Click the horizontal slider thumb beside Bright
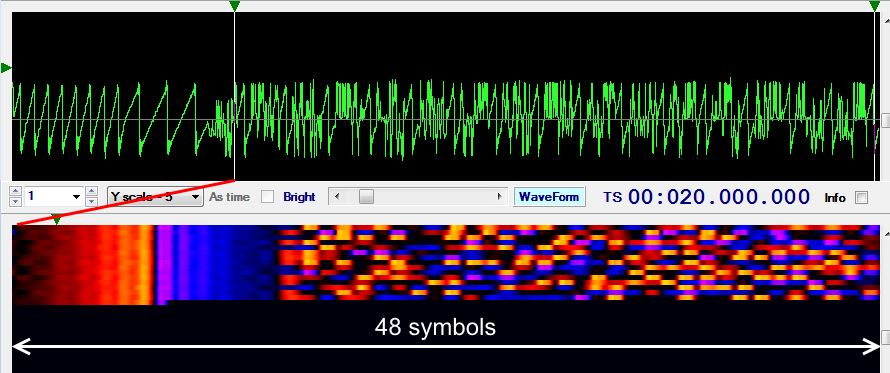This screenshot has height=373, width=890. coord(367,197)
